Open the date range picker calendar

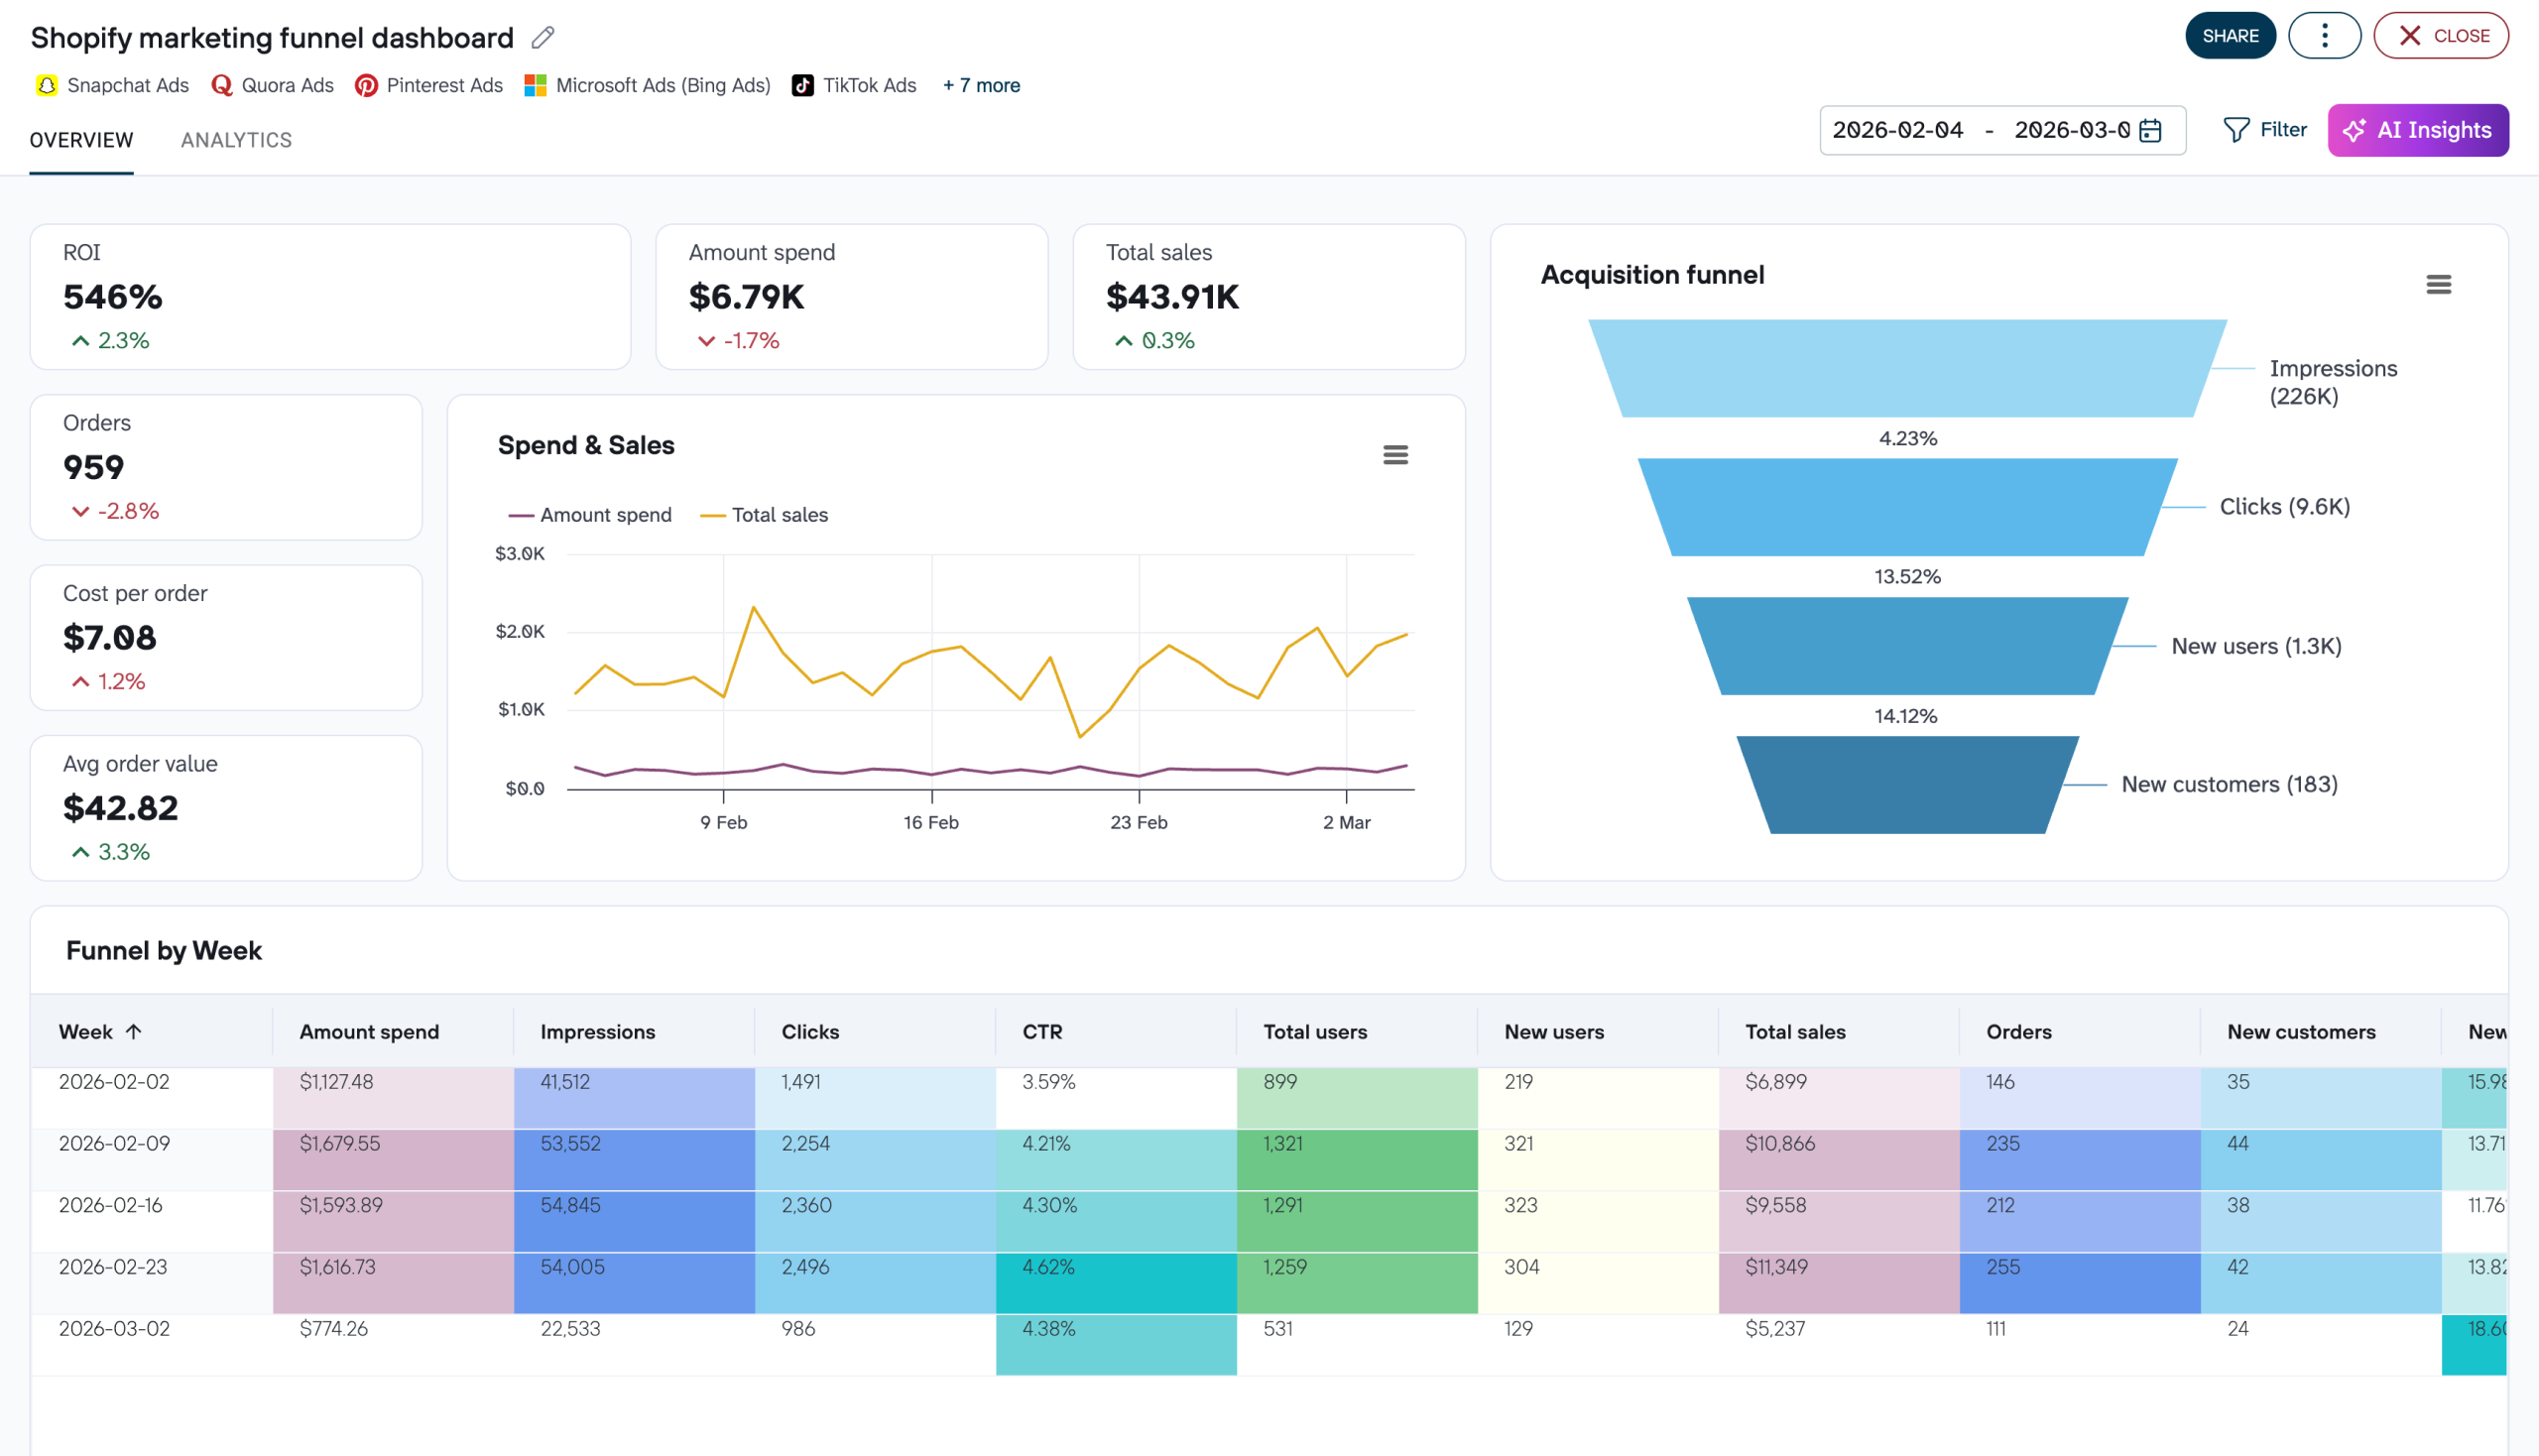pyautogui.click(x=2149, y=130)
